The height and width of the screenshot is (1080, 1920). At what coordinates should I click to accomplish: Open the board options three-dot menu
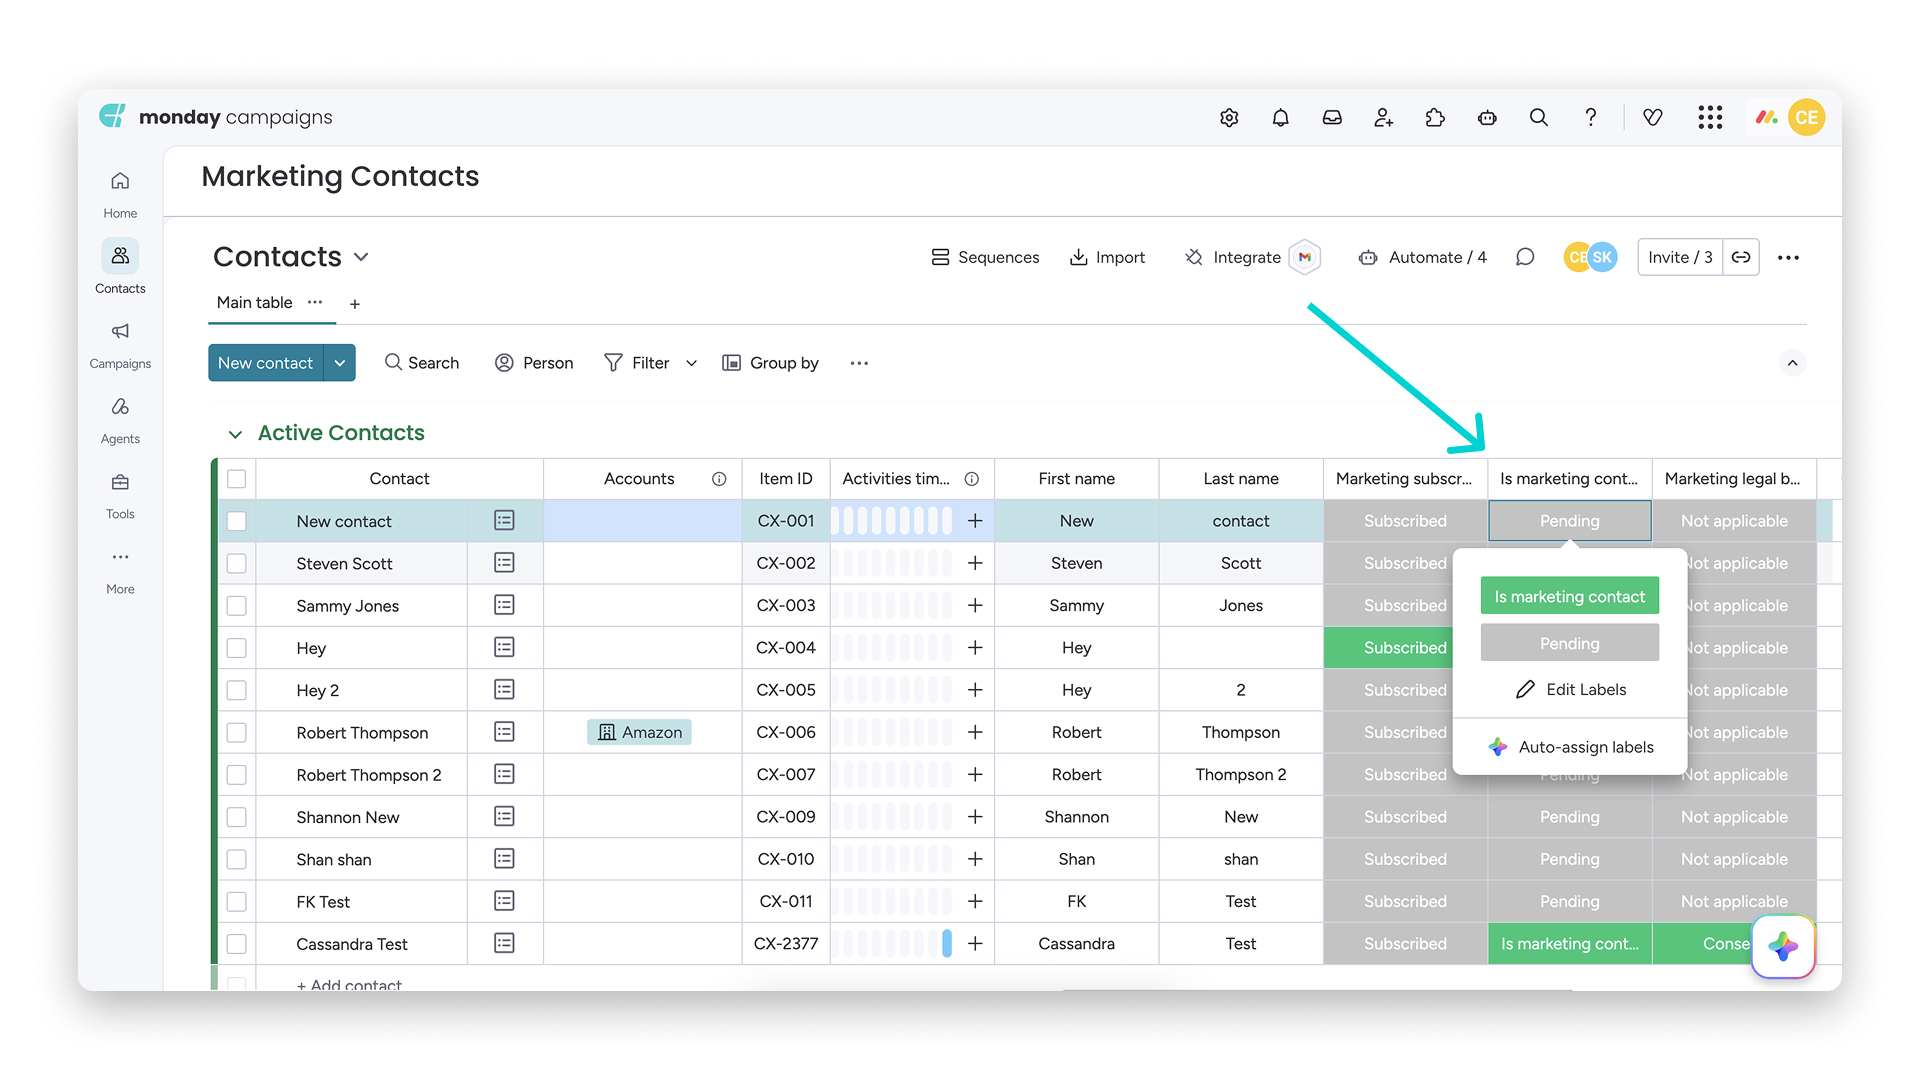[1789, 257]
